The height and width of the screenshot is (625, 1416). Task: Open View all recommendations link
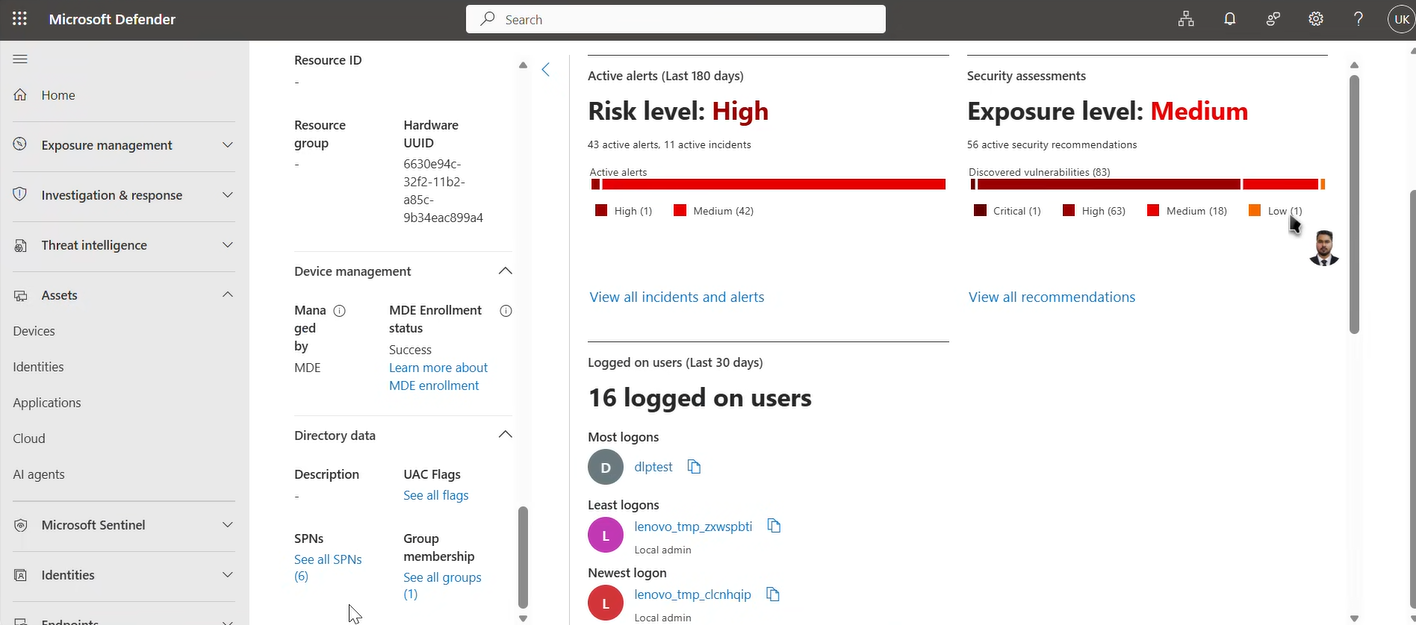[x=1051, y=296]
